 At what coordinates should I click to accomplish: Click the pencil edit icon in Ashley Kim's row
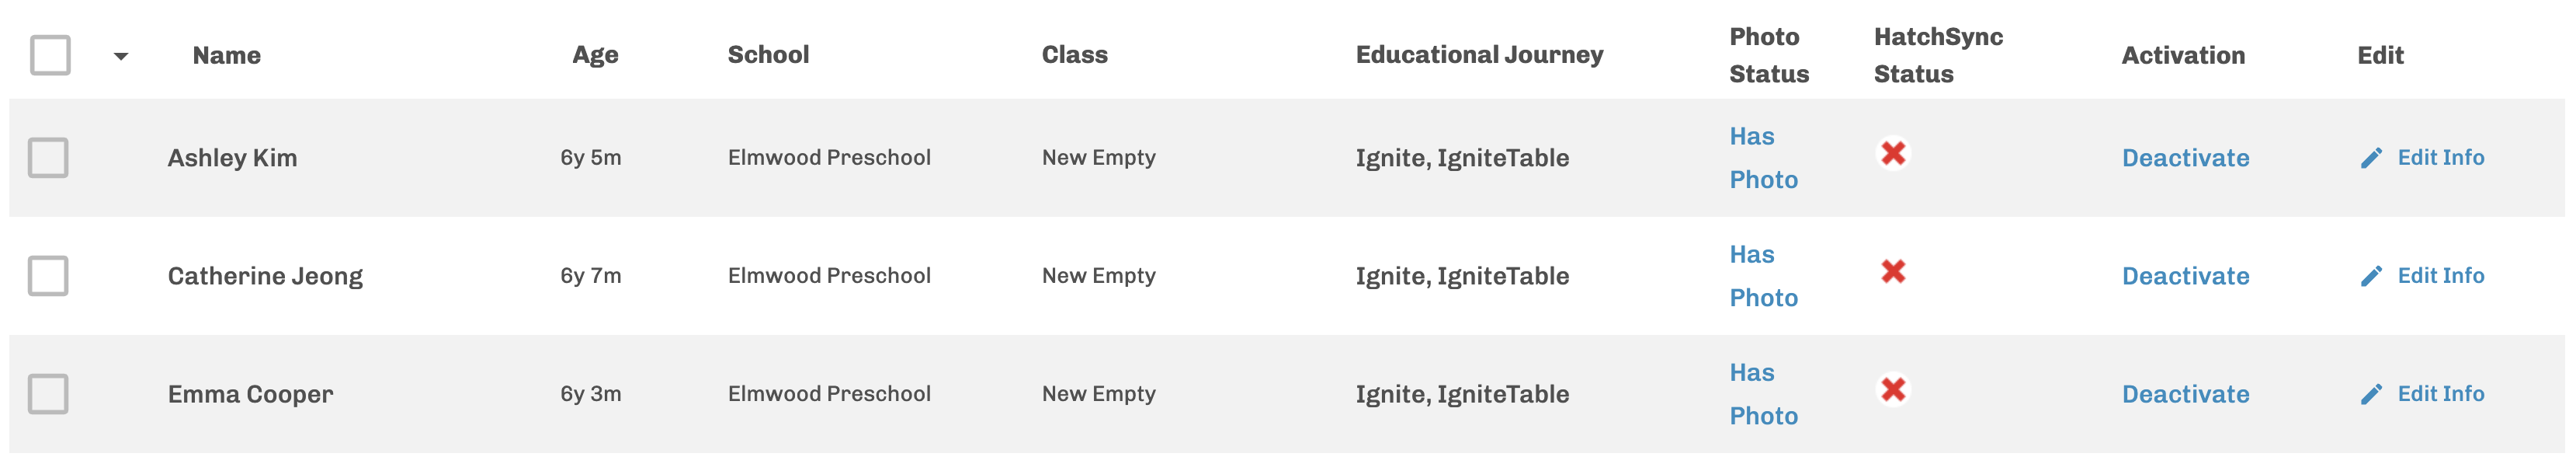(2371, 158)
